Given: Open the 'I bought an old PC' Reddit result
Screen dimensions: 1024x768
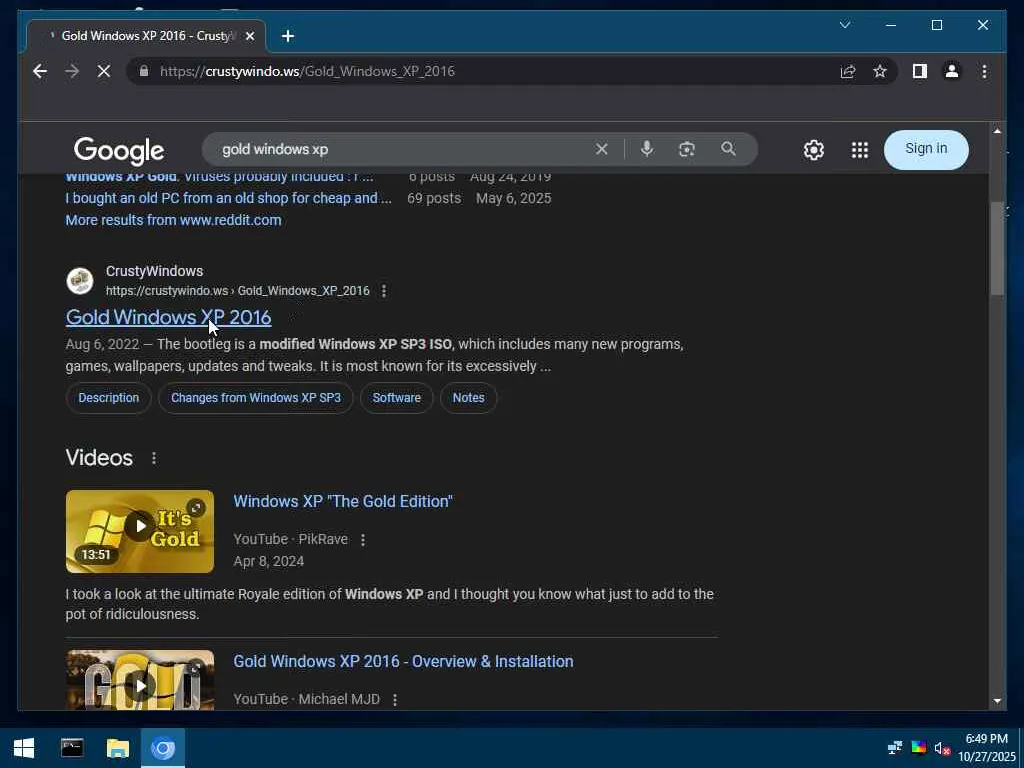Looking at the screenshot, I should pos(229,198).
